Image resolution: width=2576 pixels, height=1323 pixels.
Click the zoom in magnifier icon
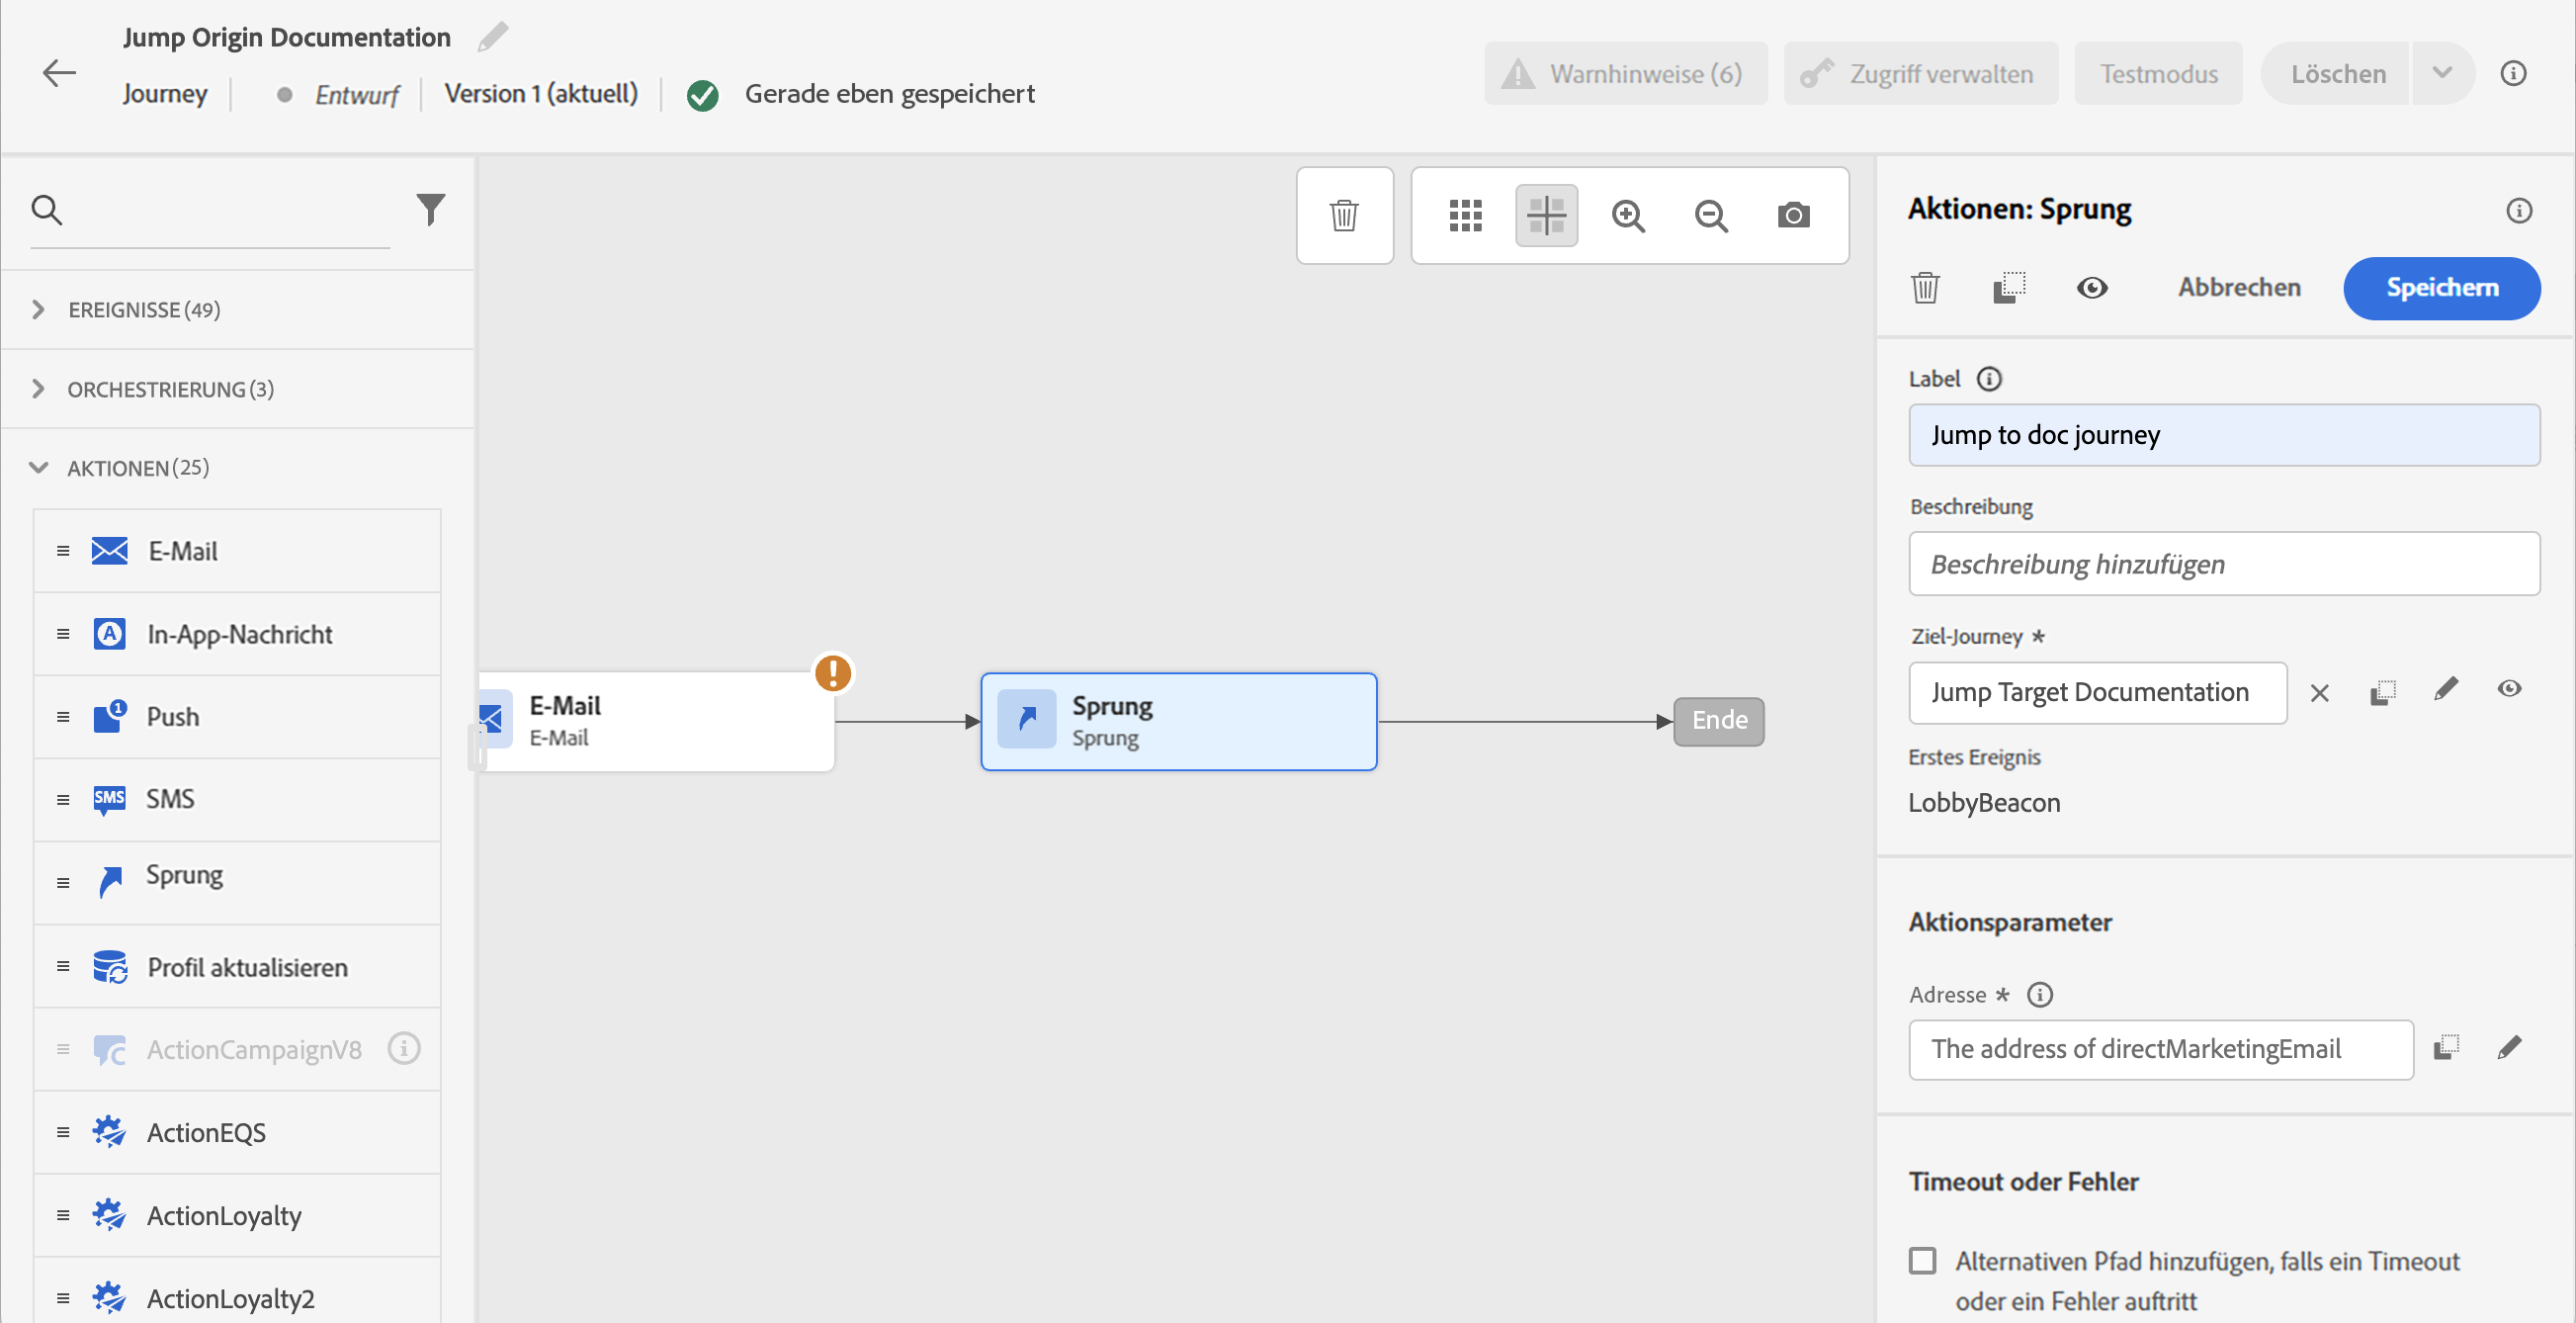coord(1628,215)
